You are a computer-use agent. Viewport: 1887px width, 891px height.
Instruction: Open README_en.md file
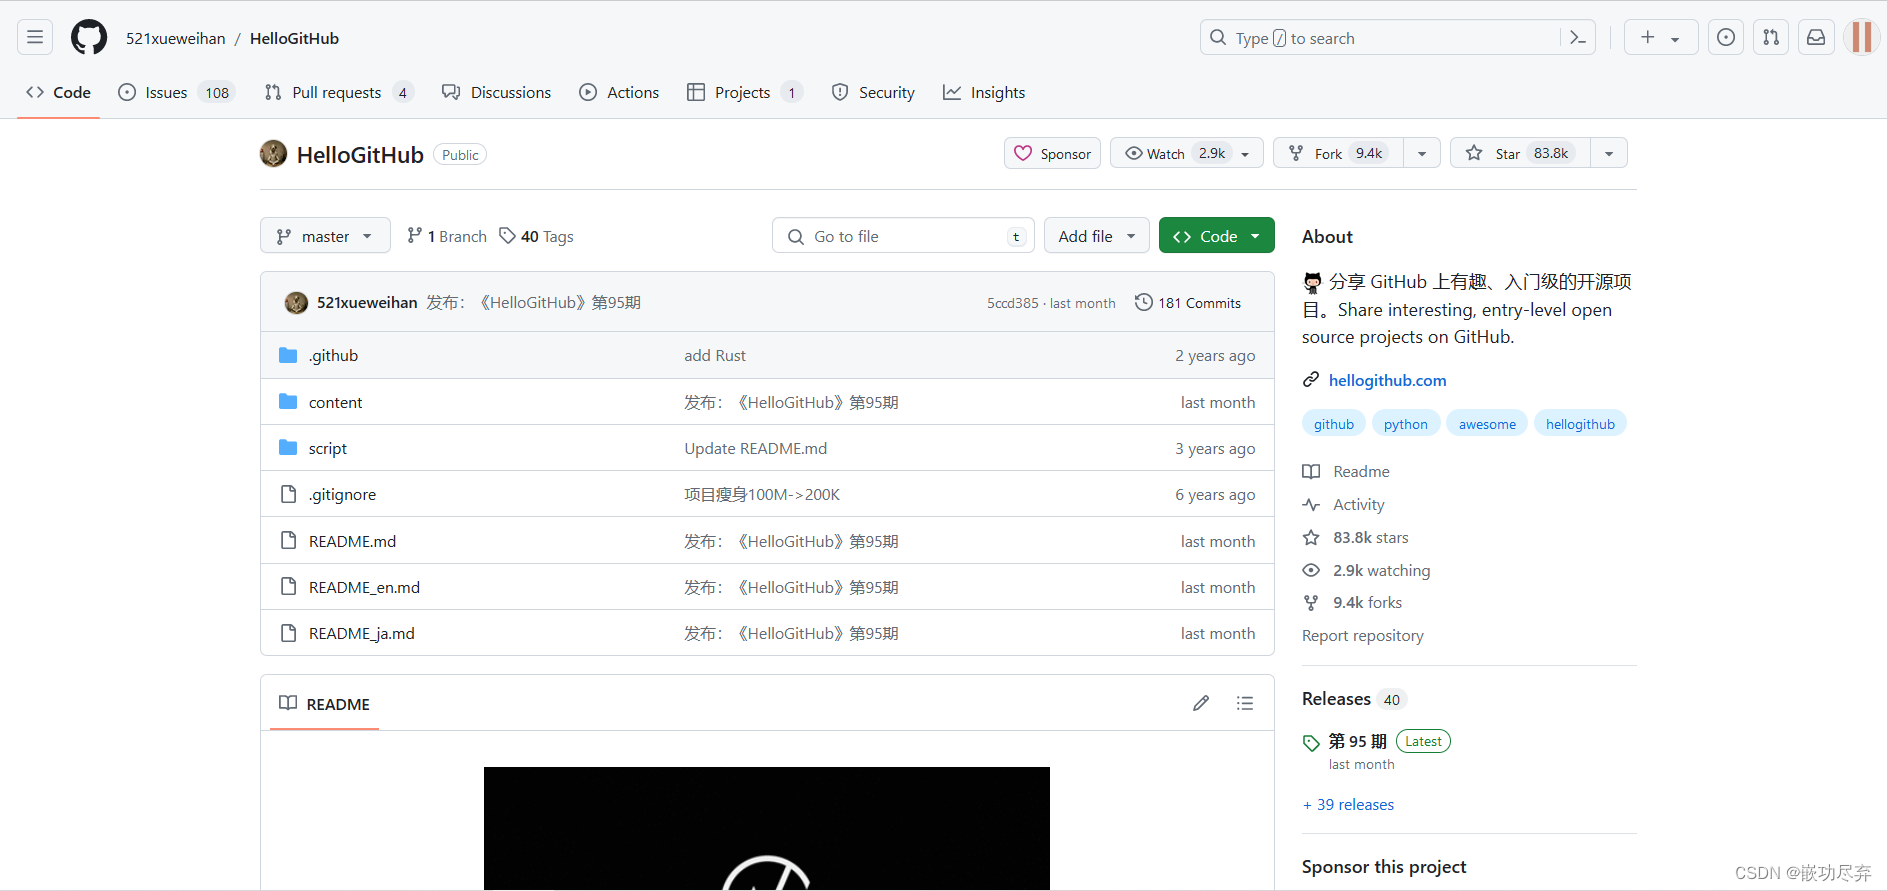coord(364,587)
